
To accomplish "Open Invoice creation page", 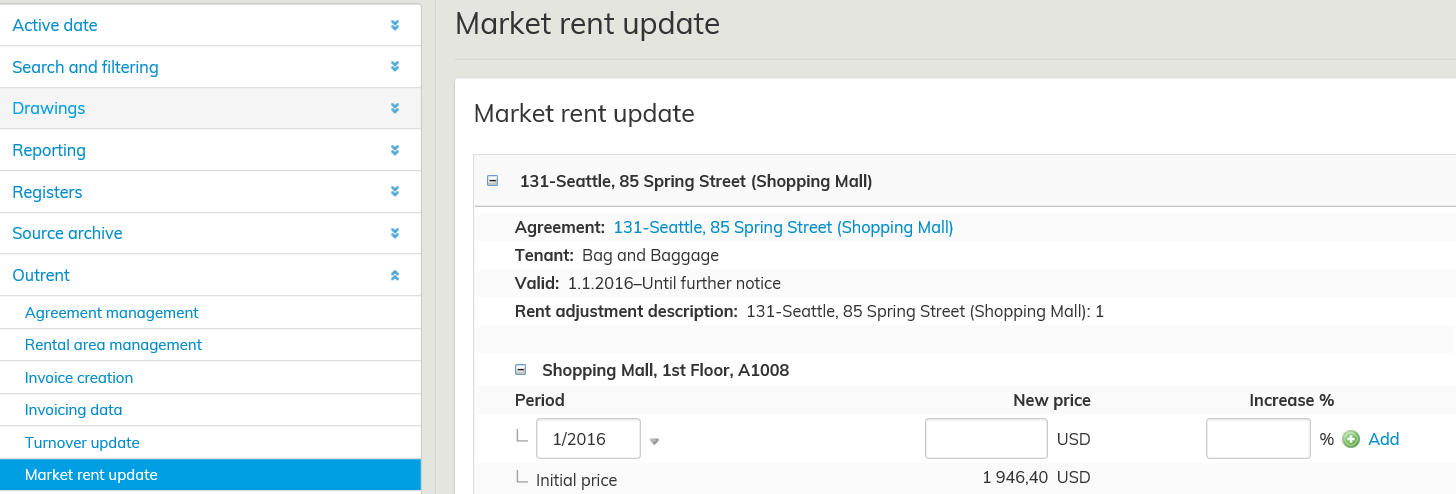I will point(79,378).
